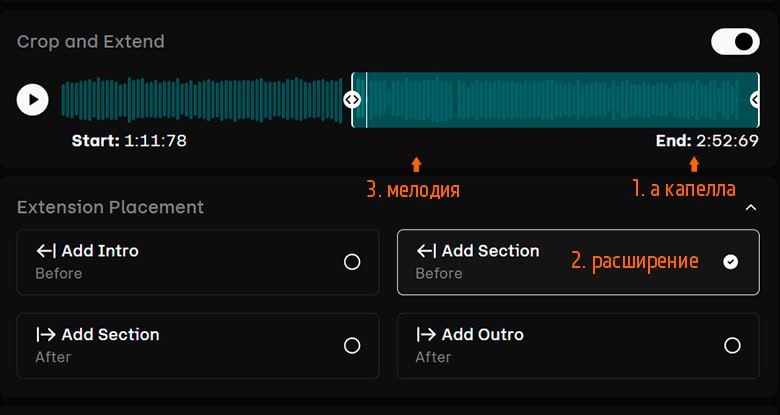Click the white playhead line in waveform
This screenshot has height=415, width=780.
pos(367,100)
